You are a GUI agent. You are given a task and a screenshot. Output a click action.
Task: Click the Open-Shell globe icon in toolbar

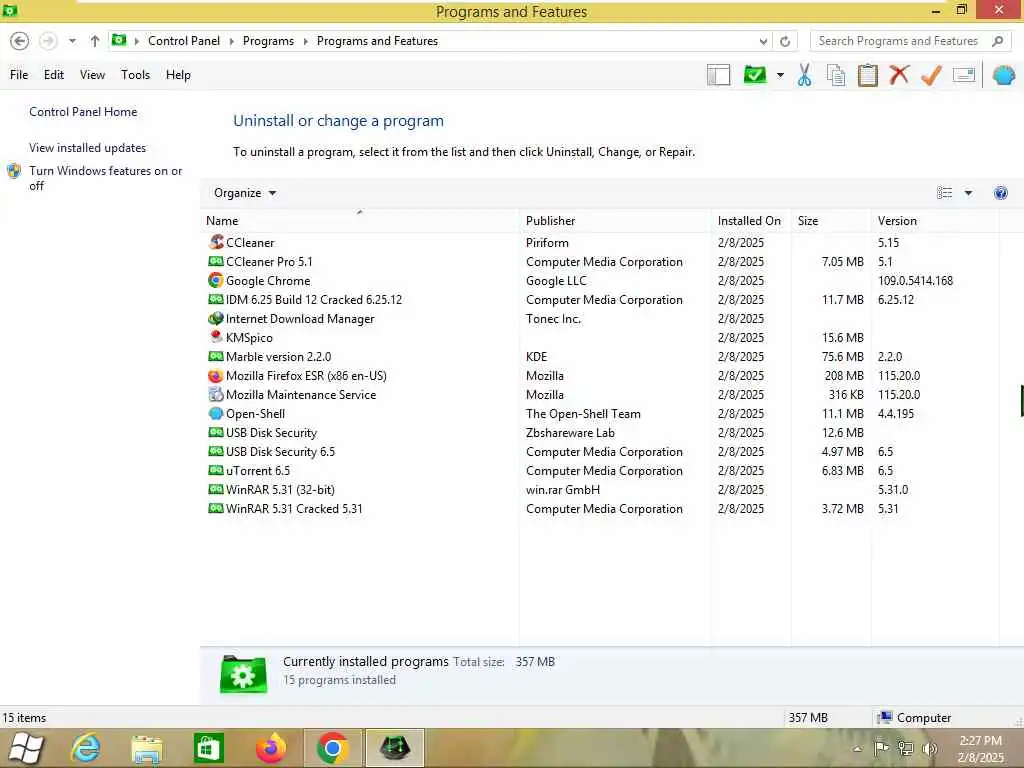pos(1004,75)
